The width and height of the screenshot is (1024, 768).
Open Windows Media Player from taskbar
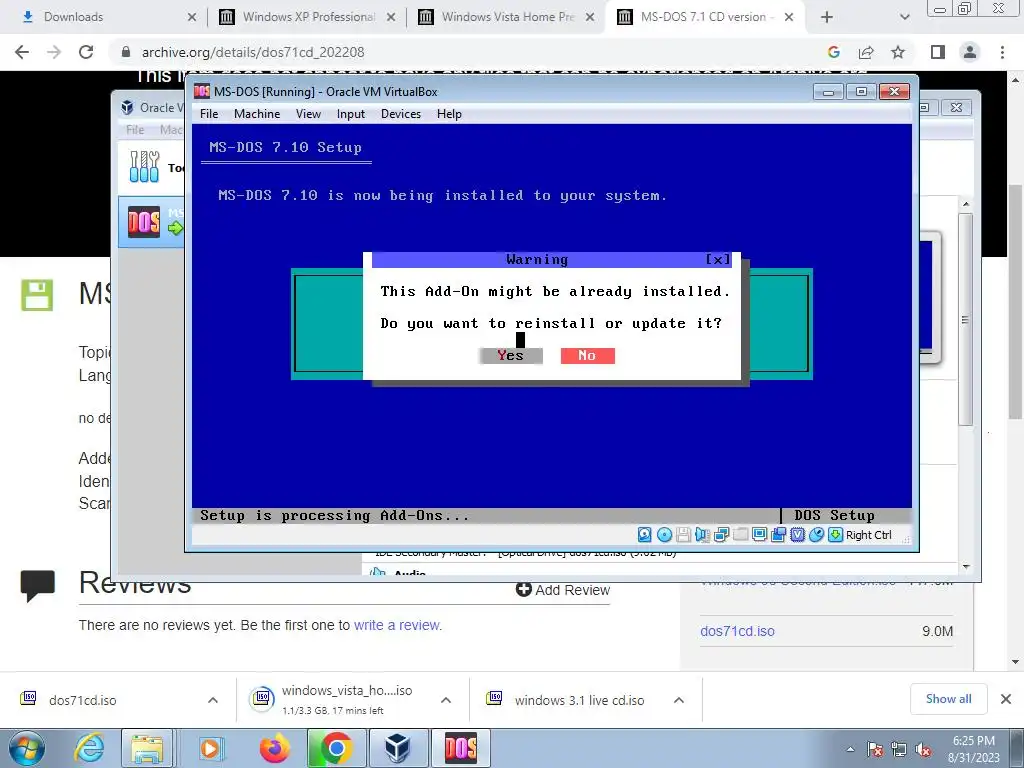[210, 748]
